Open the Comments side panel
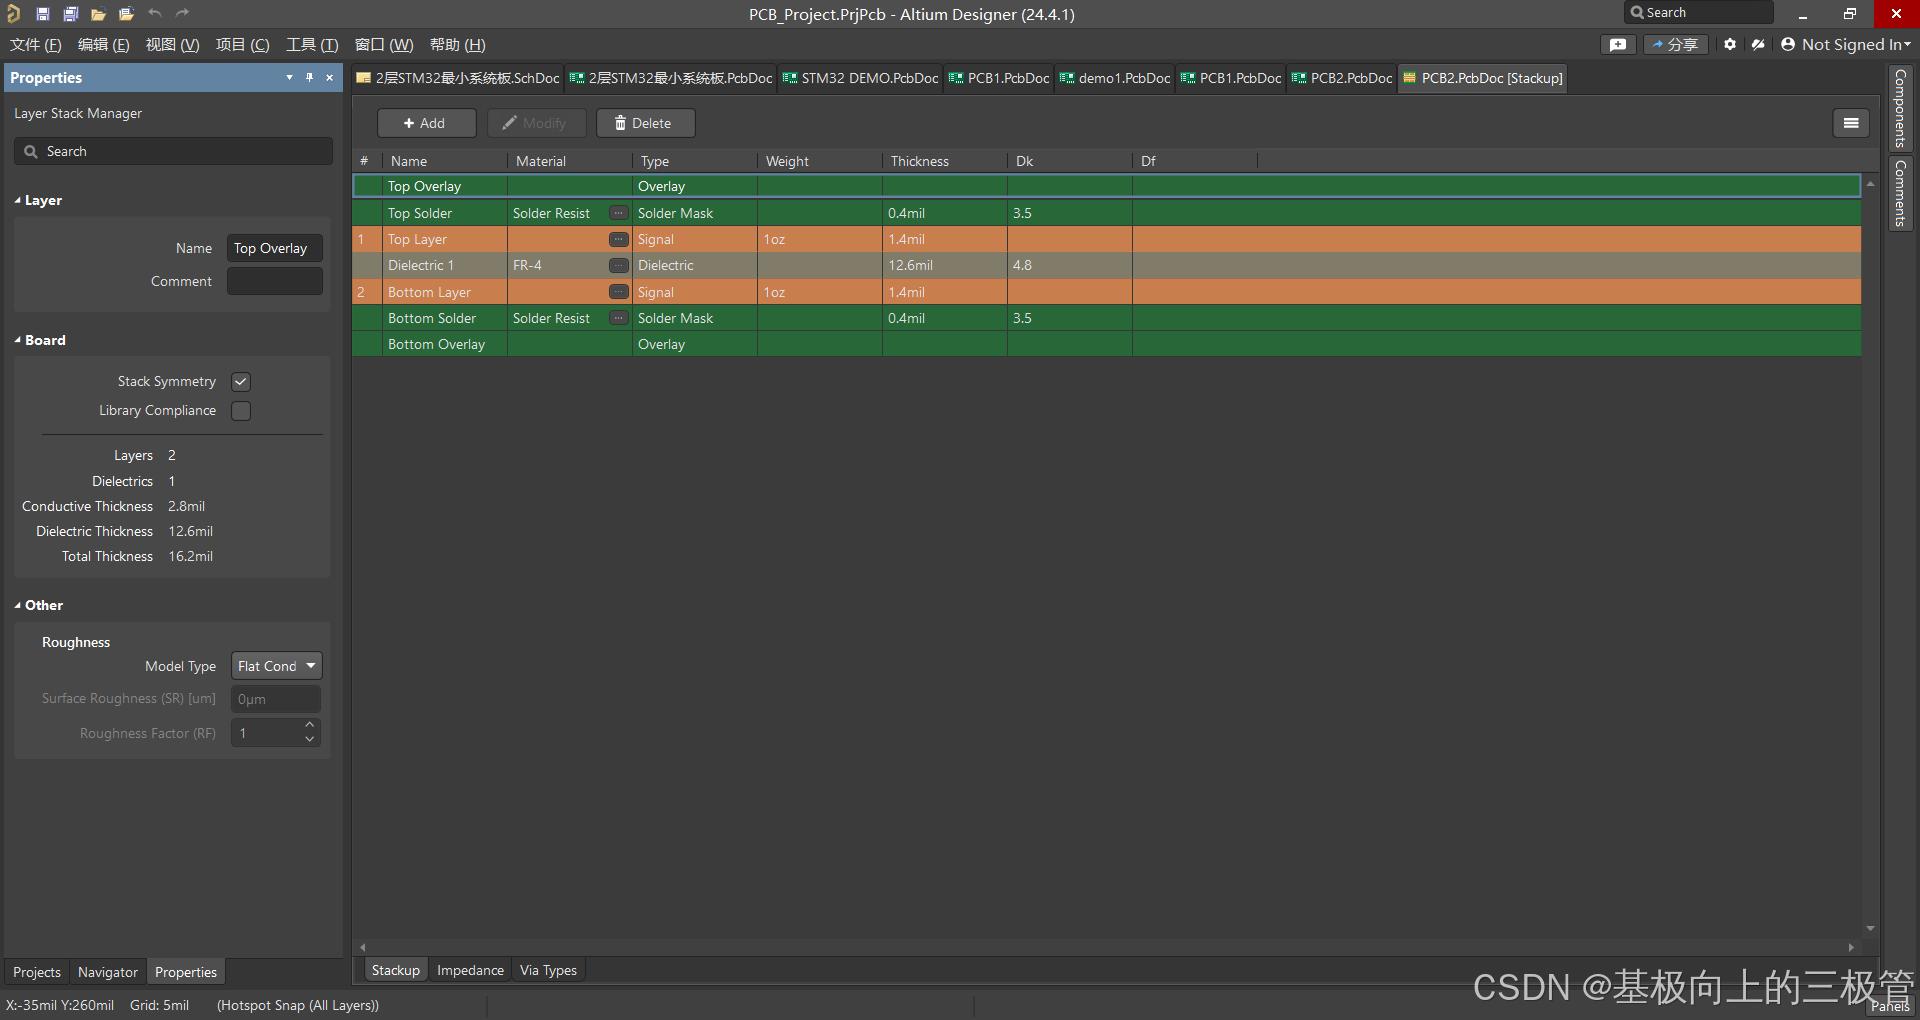This screenshot has height=1020, width=1920. [x=1900, y=193]
